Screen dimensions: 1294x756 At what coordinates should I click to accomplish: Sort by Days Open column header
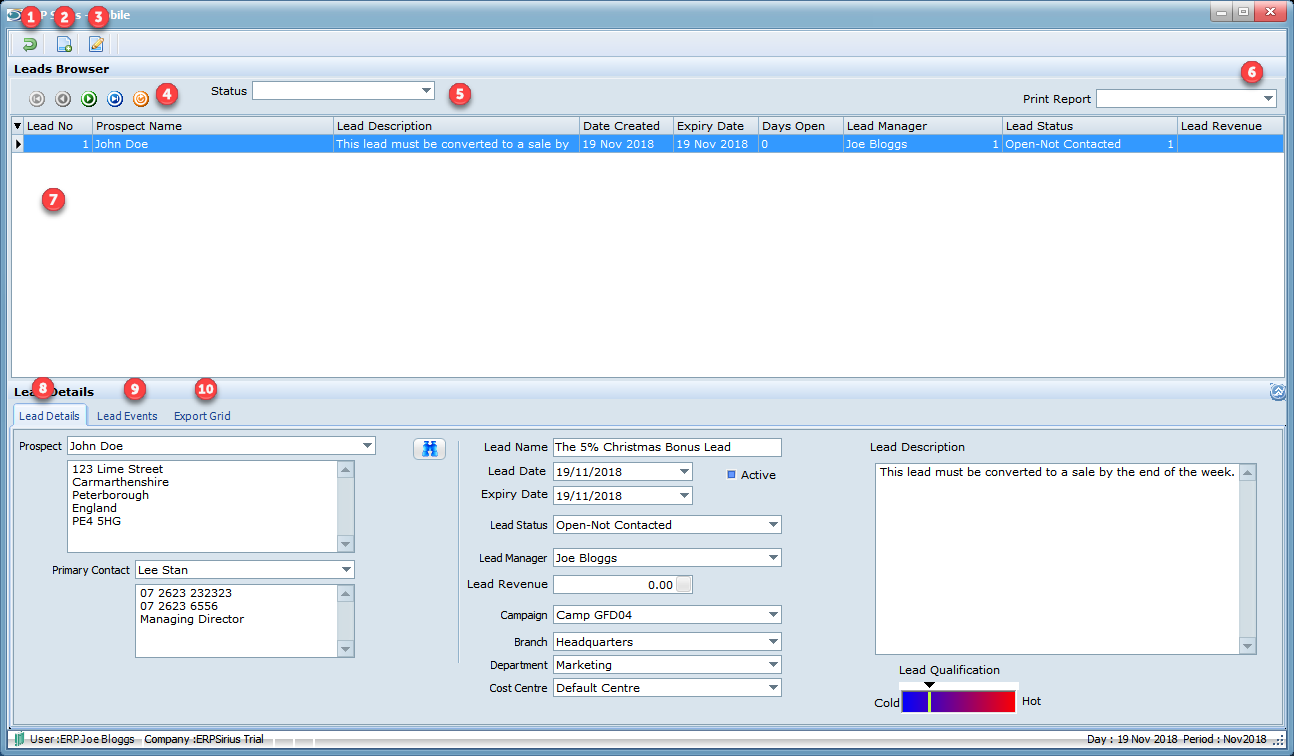click(x=801, y=126)
